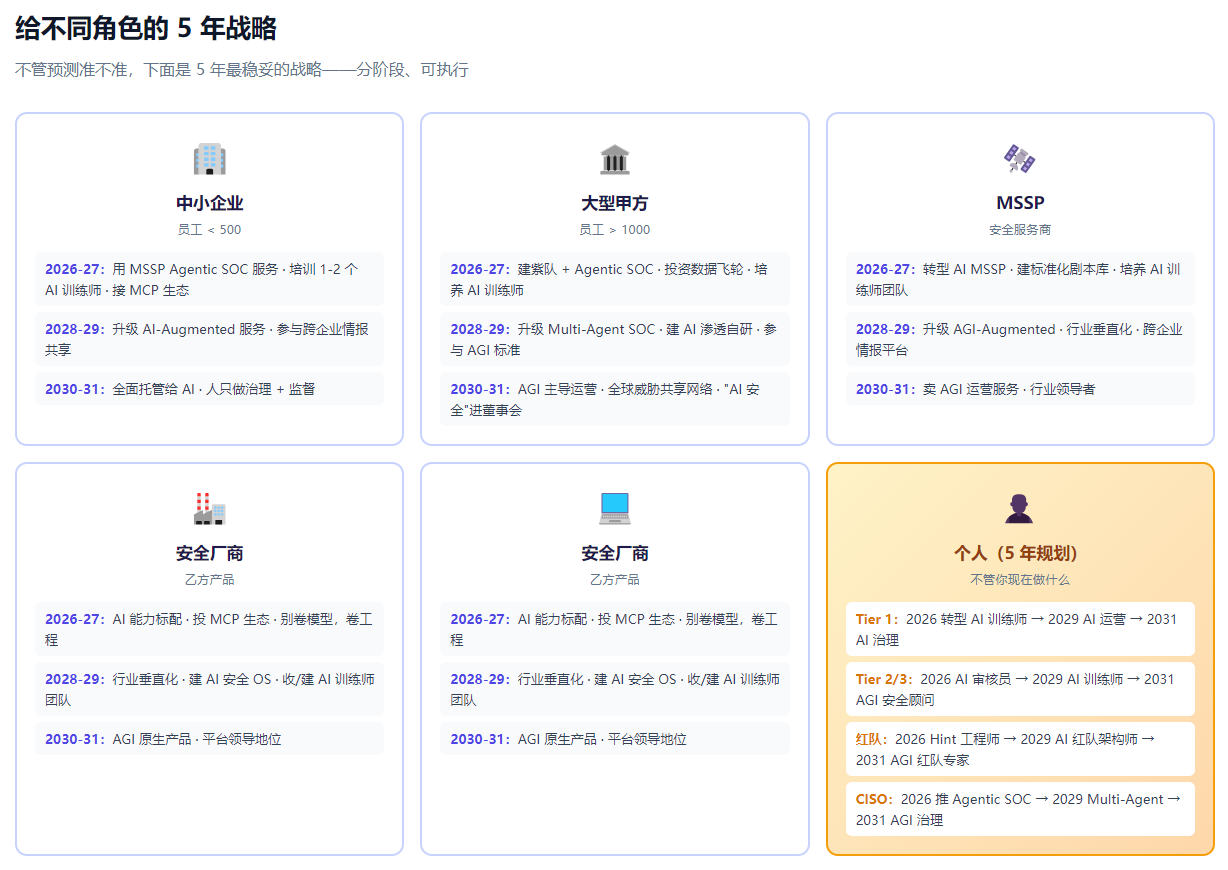Click the person silhouette icon above 个人
The width and height of the screenshot is (1228, 870).
point(1020,509)
